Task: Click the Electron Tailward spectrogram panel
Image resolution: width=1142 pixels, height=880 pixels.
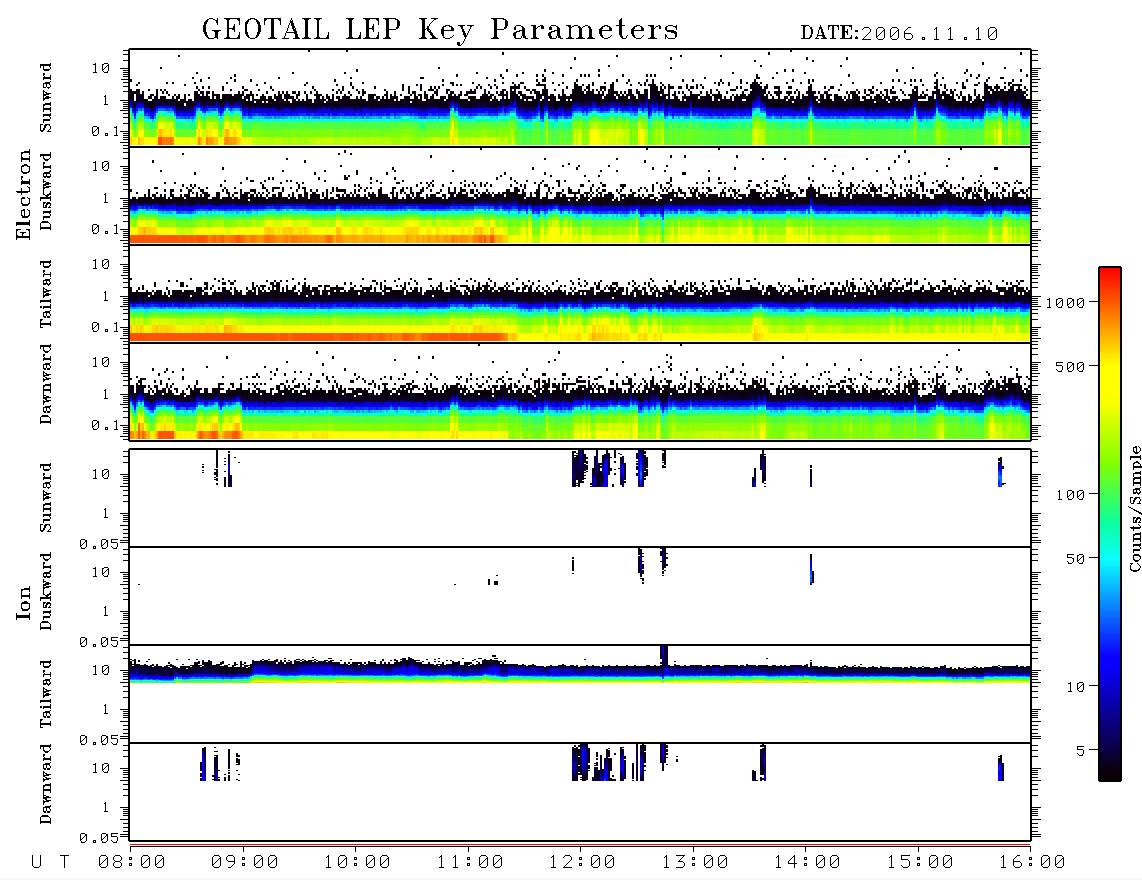Action: click(x=580, y=294)
